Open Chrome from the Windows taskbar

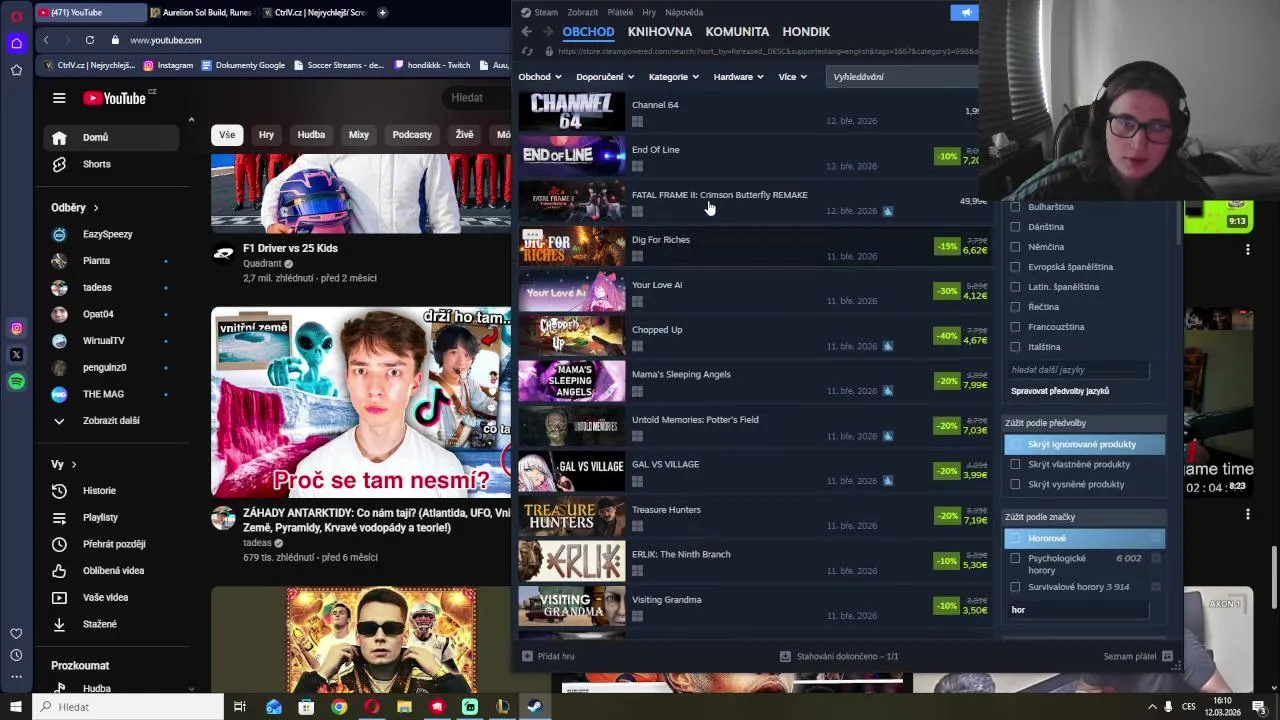(339, 707)
